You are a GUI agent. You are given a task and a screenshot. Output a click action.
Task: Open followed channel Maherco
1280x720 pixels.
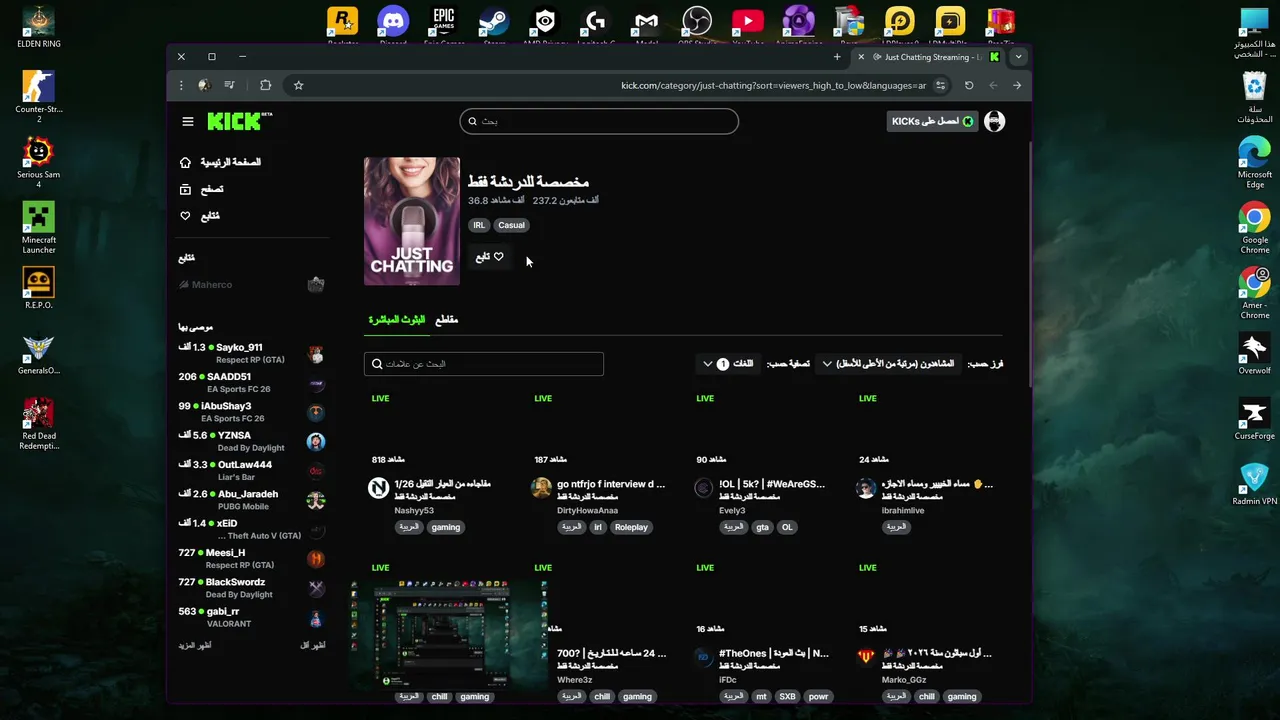(x=252, y=285)
